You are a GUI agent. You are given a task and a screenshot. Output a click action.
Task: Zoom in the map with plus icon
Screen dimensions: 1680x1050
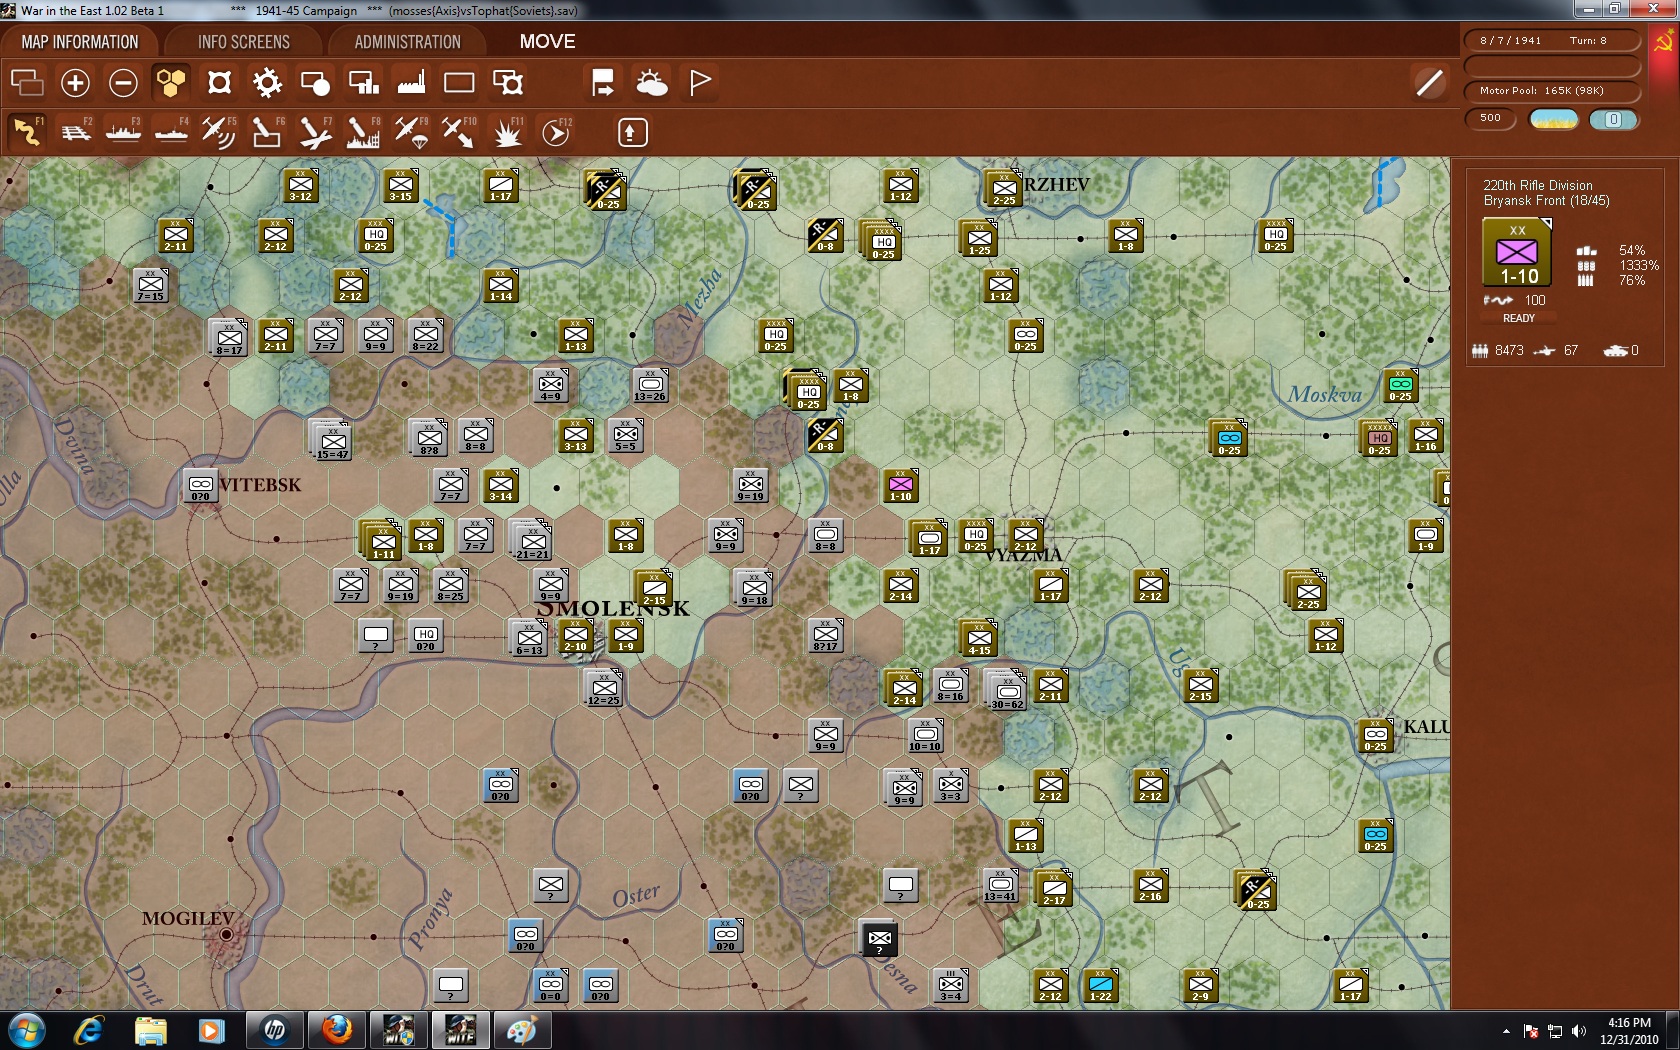point(75,83)
